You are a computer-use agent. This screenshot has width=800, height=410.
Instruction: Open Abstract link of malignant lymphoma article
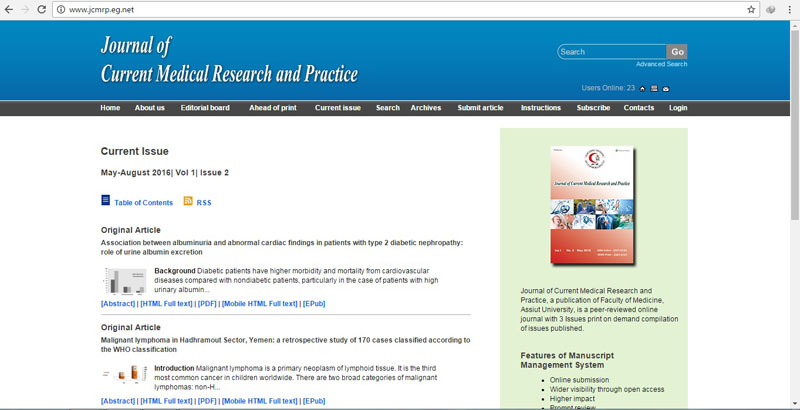point(118,401)
